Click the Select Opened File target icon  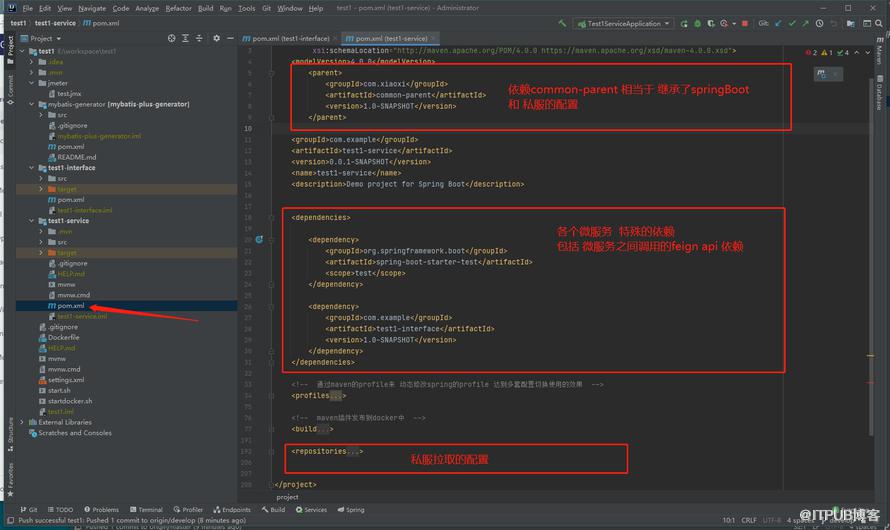pyautogui.click(x=171, y=38)
